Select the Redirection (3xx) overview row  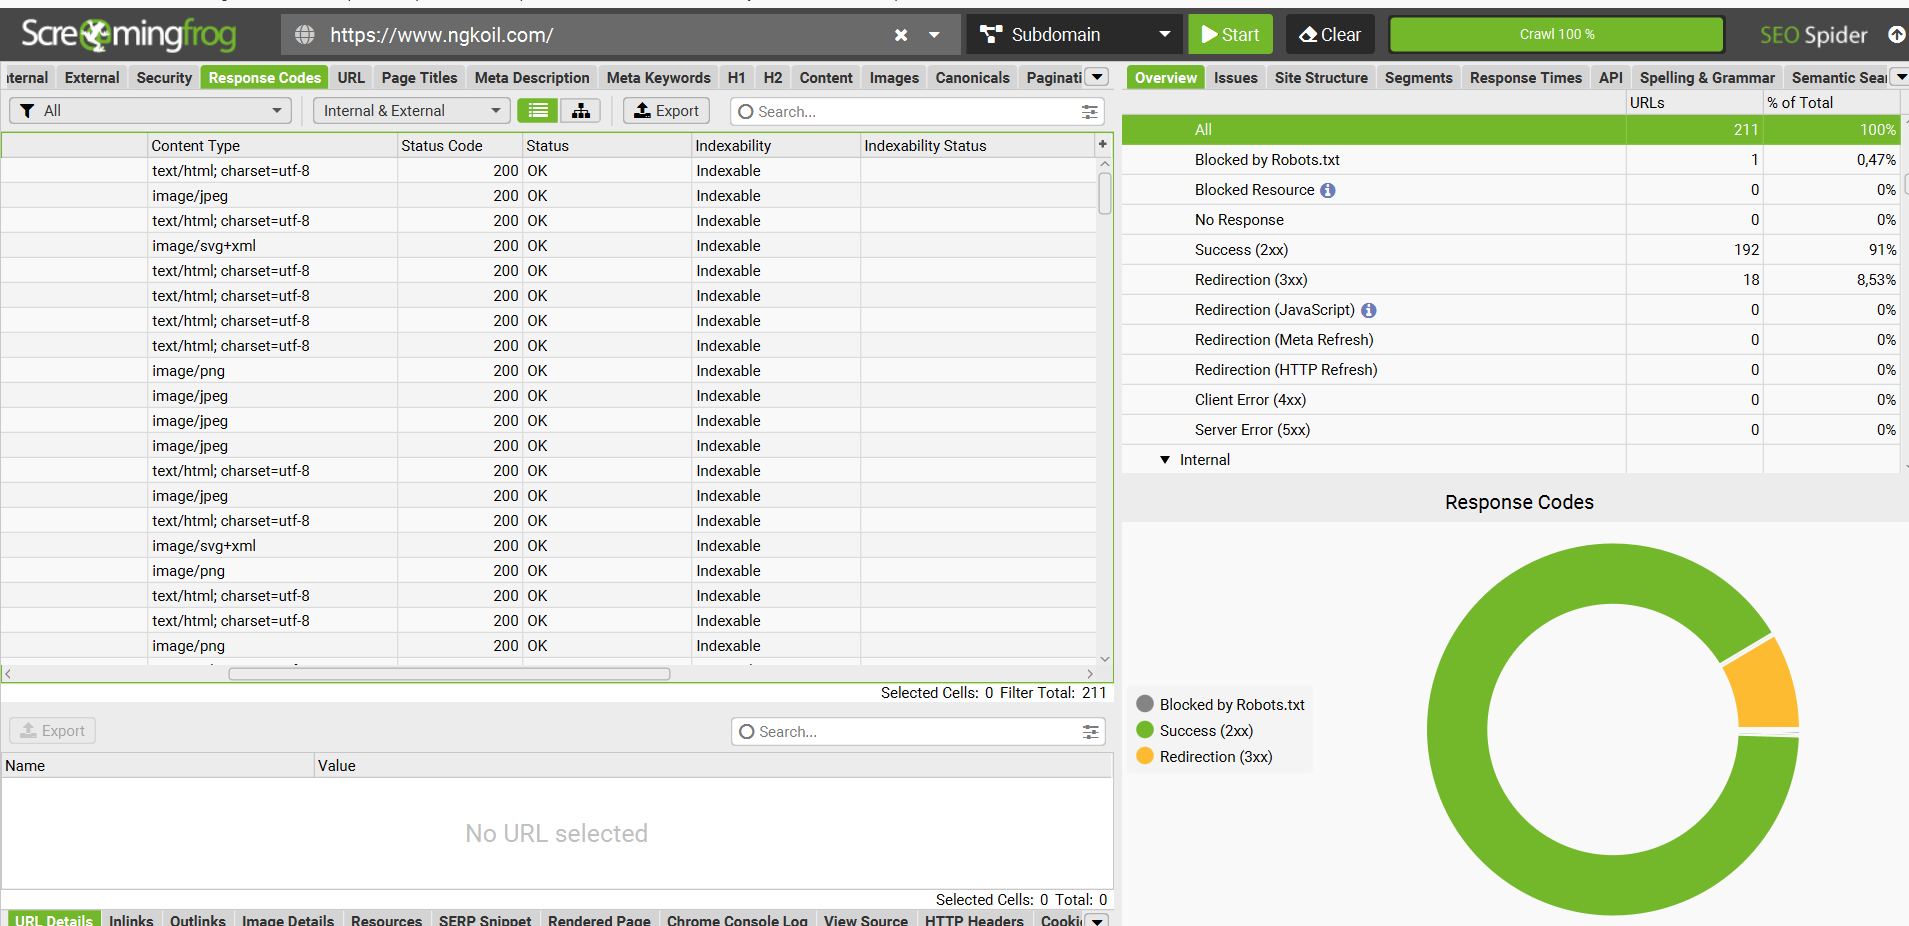click(x=1510, y=280)
